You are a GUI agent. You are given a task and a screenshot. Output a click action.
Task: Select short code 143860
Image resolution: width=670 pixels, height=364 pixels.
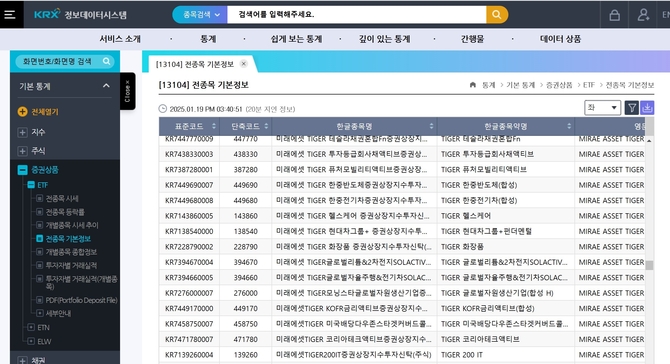pyautogui.click(x=246, y=216)
